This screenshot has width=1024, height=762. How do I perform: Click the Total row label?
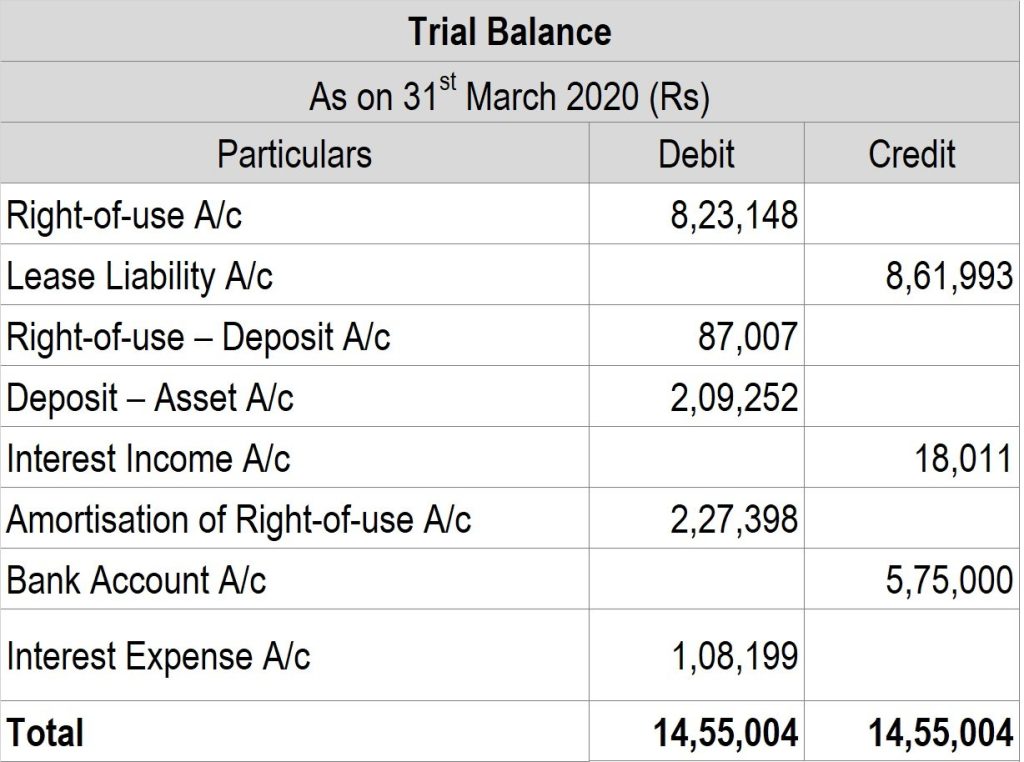tap(45, 733)
